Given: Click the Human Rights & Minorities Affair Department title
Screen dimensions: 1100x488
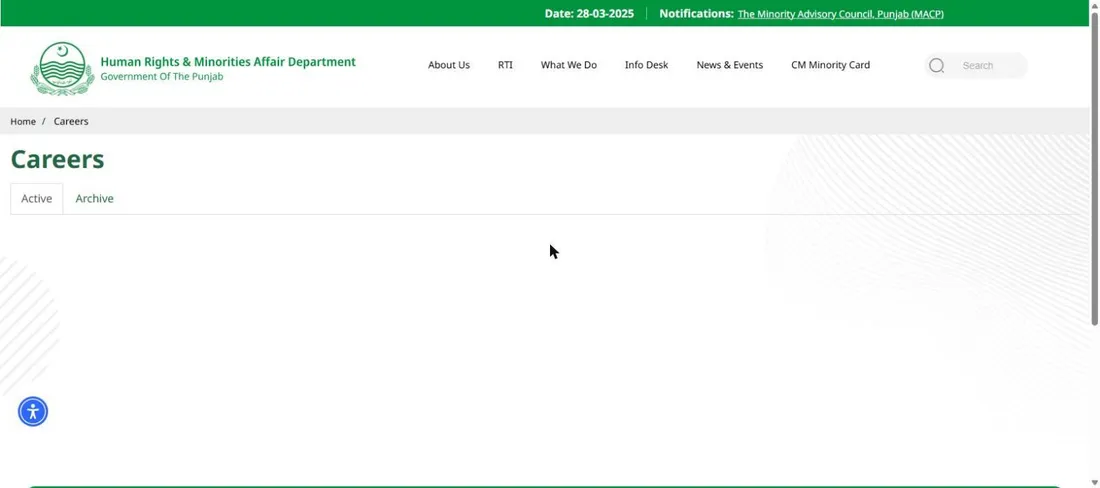Looking at the screenshot, I should click(x=228, y=62).
